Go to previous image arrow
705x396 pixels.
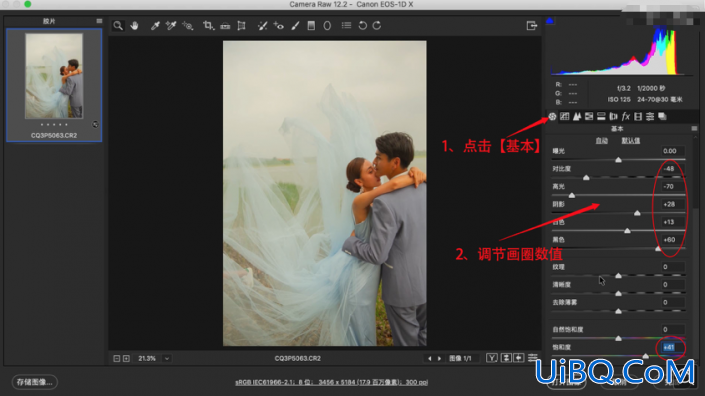(429, 358)
